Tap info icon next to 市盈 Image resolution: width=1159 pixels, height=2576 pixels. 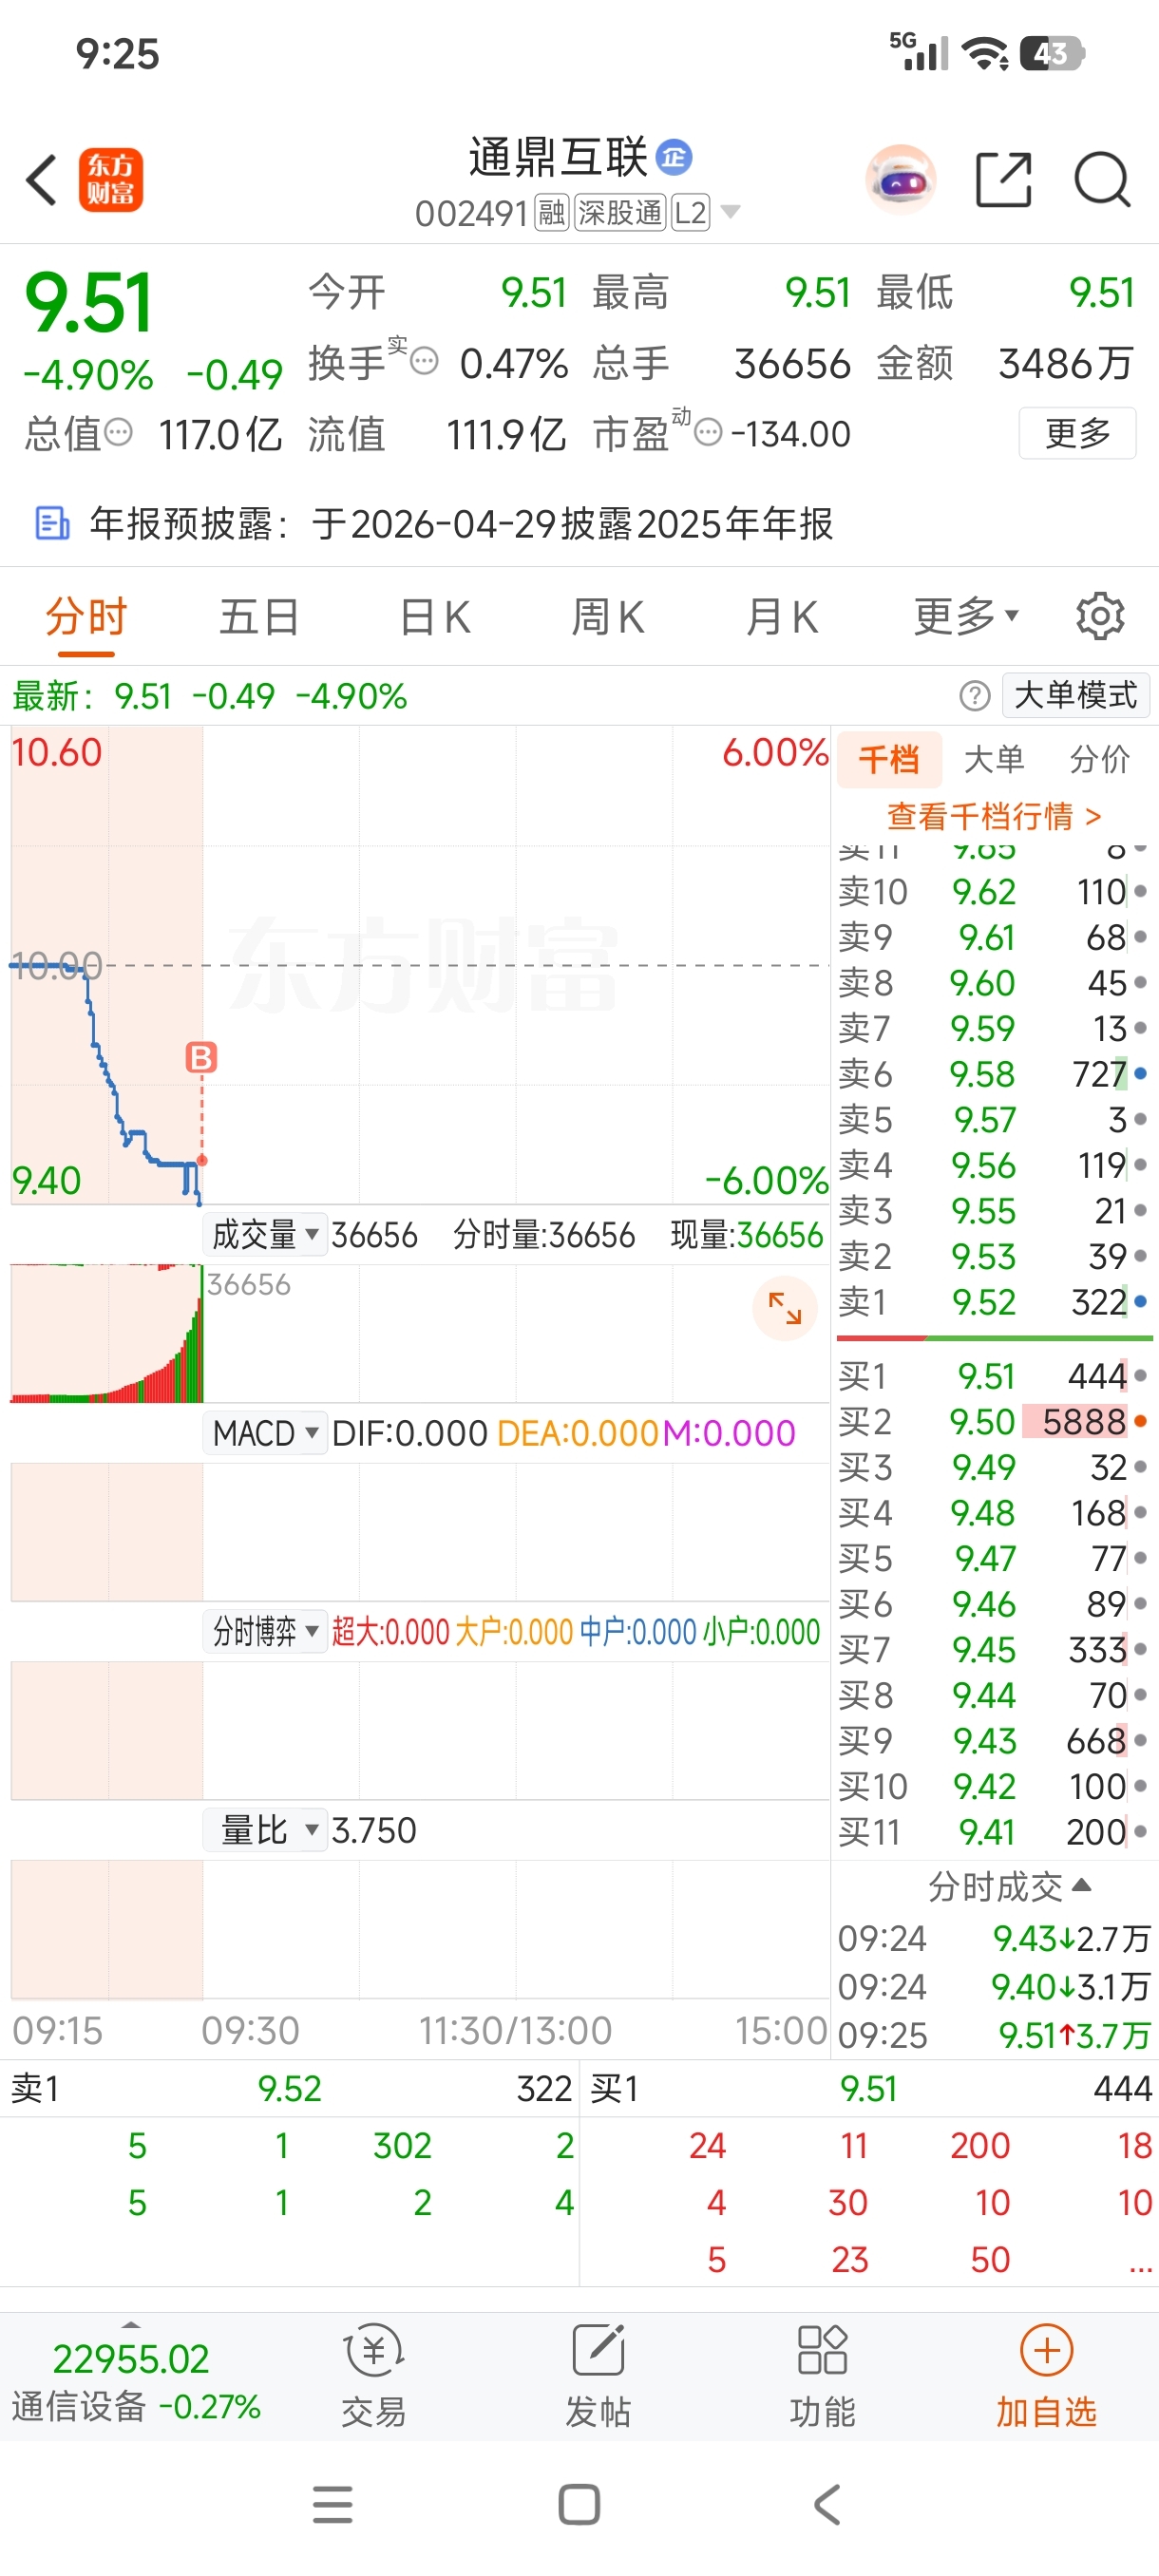point(708,432)
